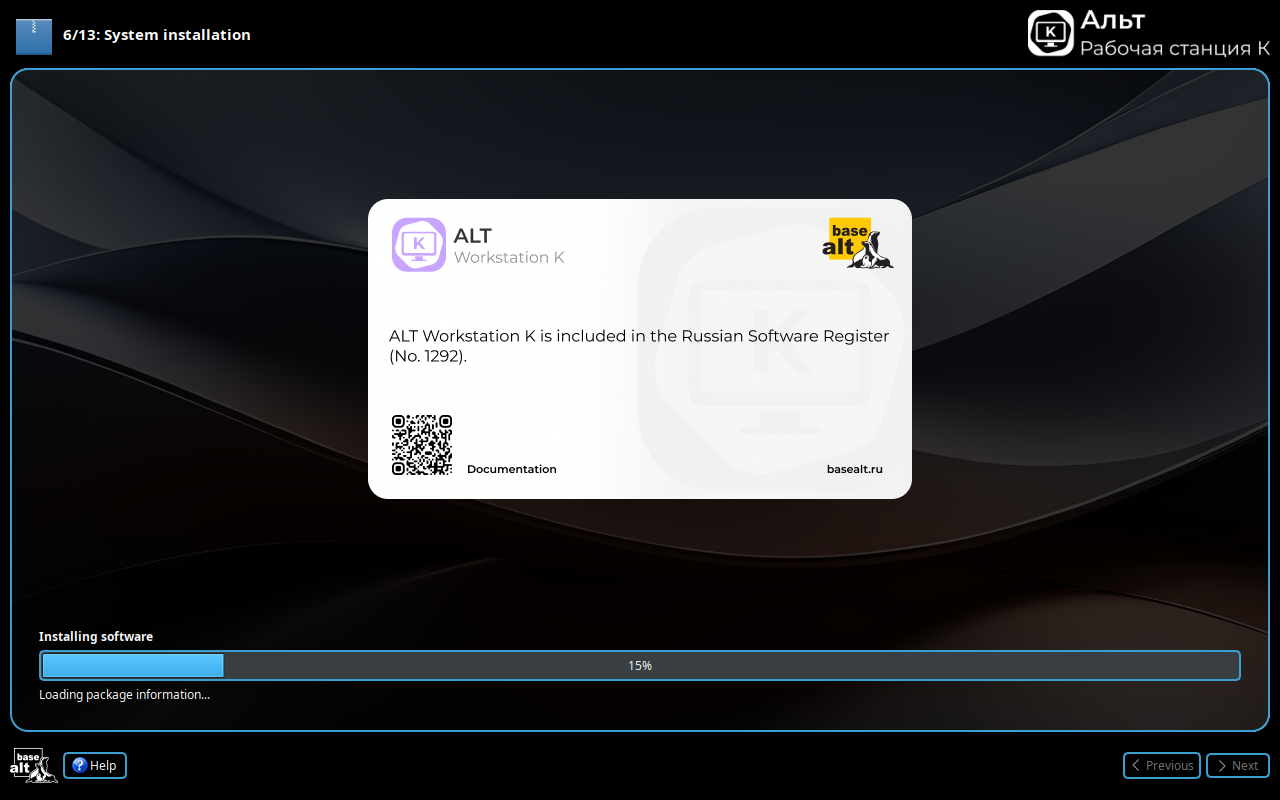Click the 'Workstation K' subtitle on the slide
This screenshot has width=1280, height=800.
[x=509, y=258]
